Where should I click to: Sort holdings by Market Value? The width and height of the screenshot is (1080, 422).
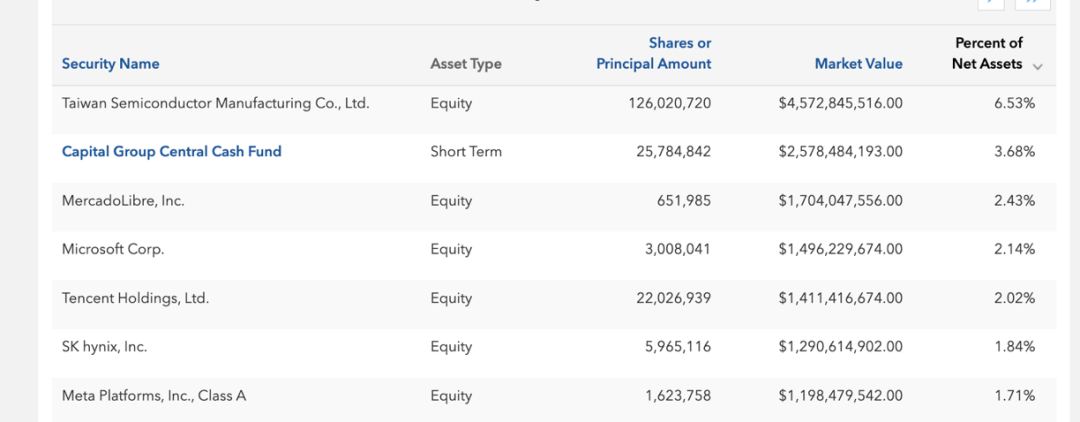(858, 64)
